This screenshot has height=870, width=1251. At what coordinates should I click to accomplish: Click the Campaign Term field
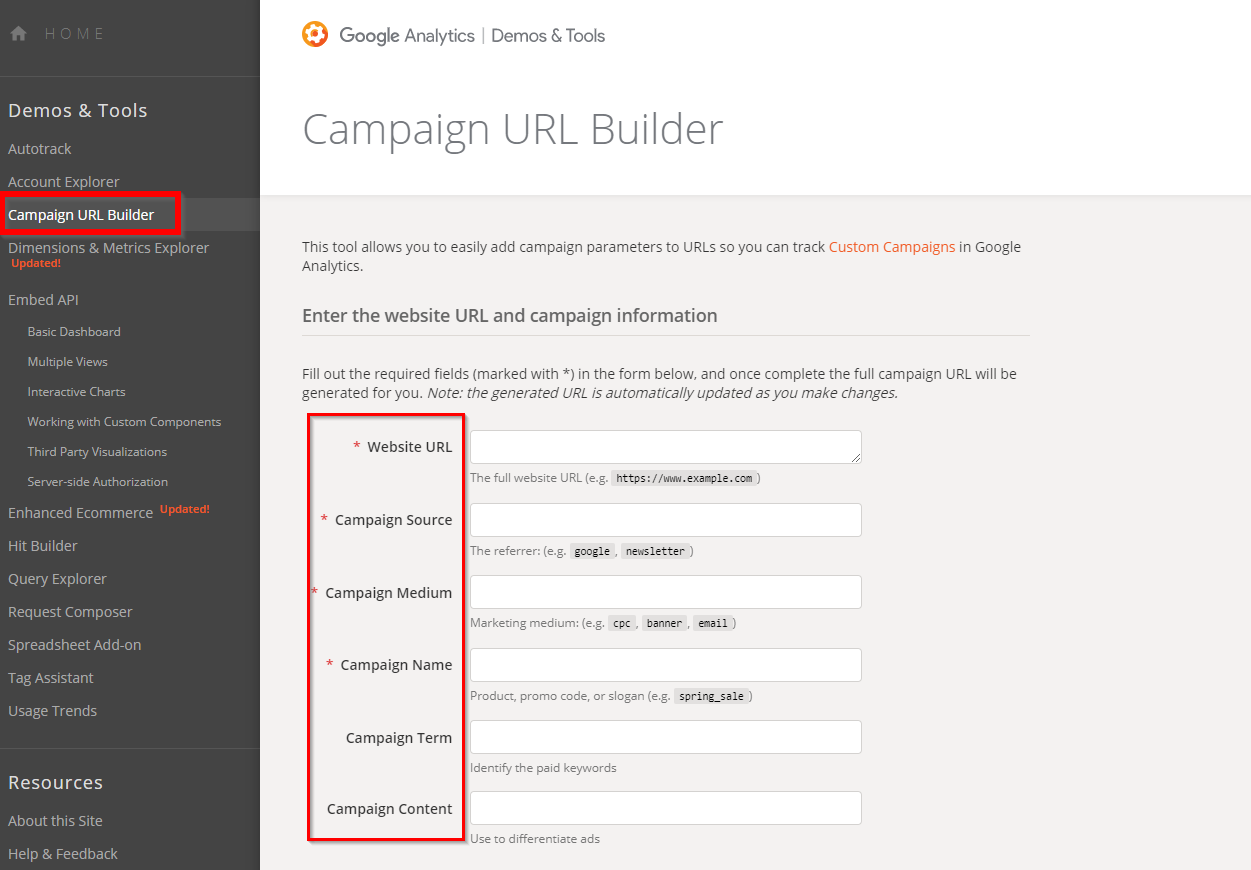pyautogui.click(x=665, y=737)
